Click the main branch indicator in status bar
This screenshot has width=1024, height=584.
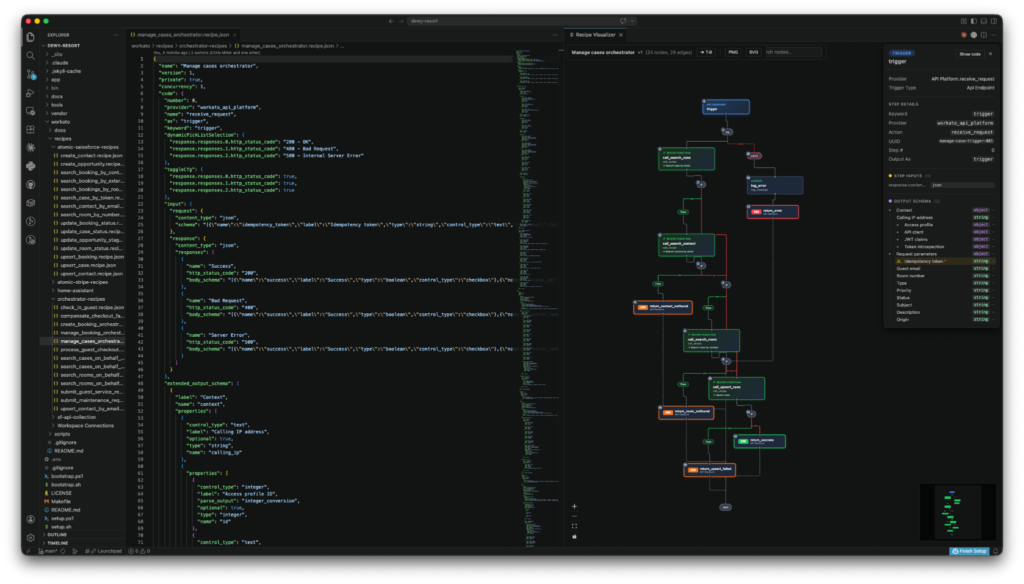[48, 551]
